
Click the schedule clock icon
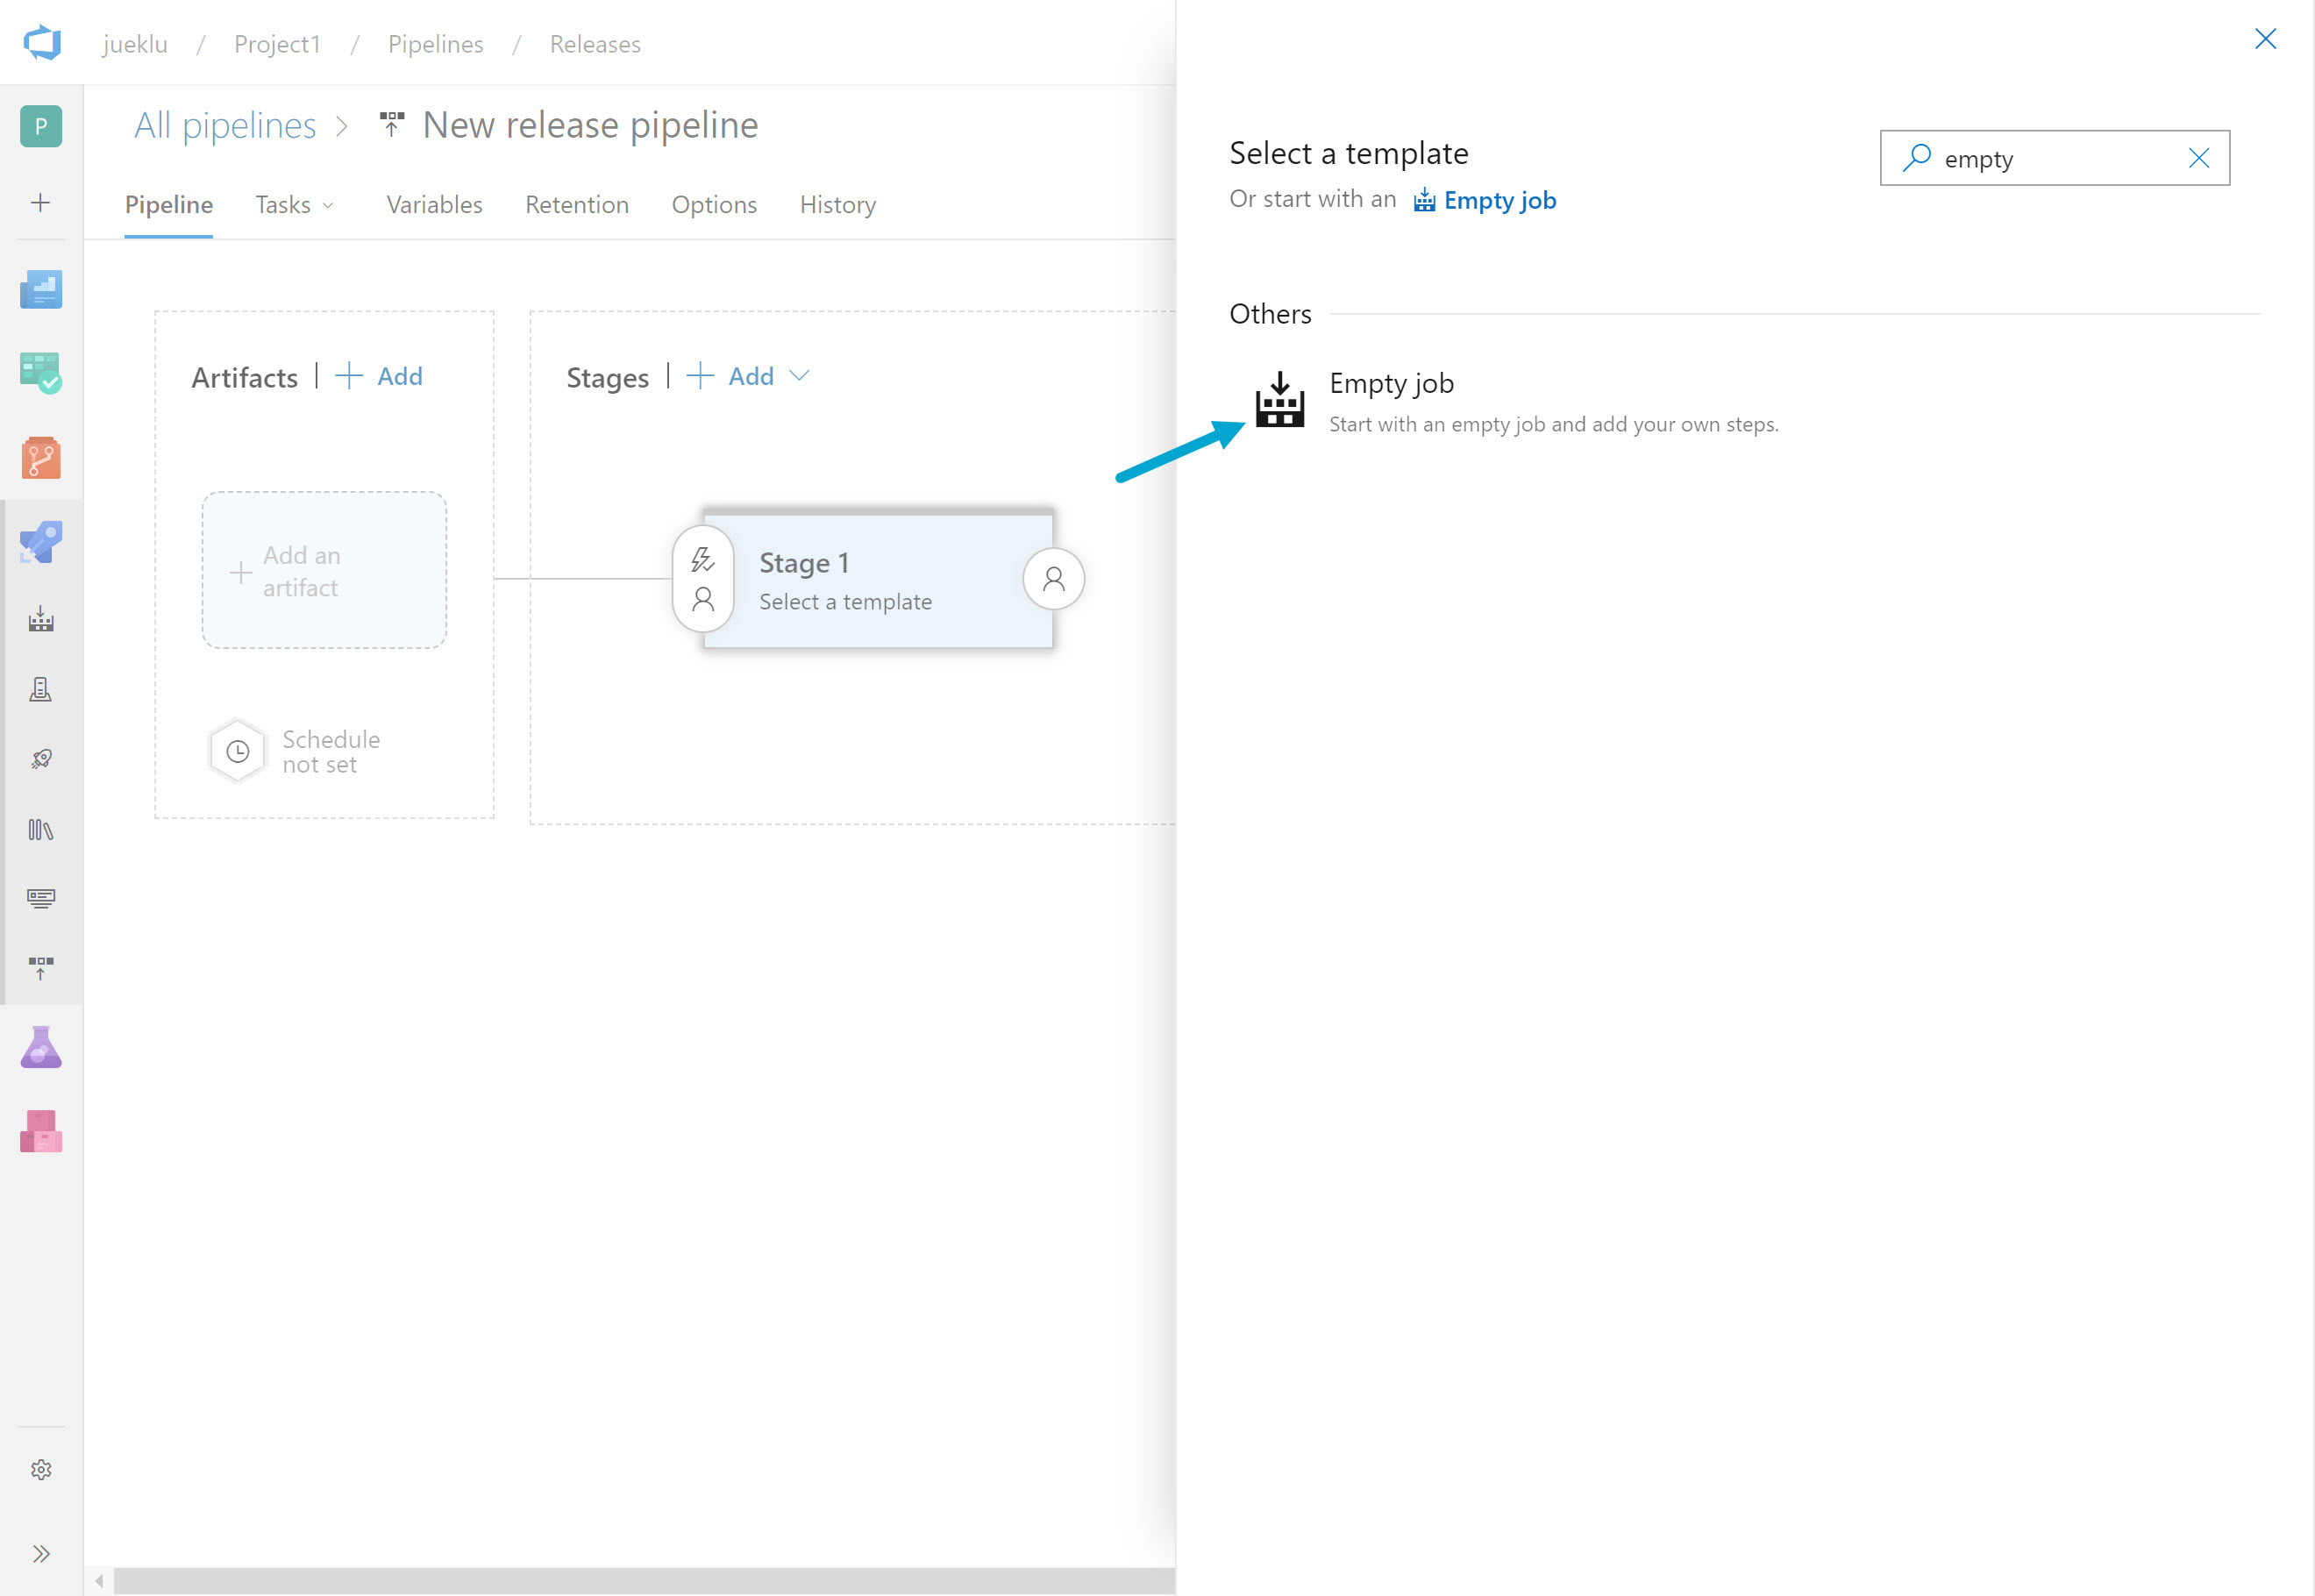point(237,751)
